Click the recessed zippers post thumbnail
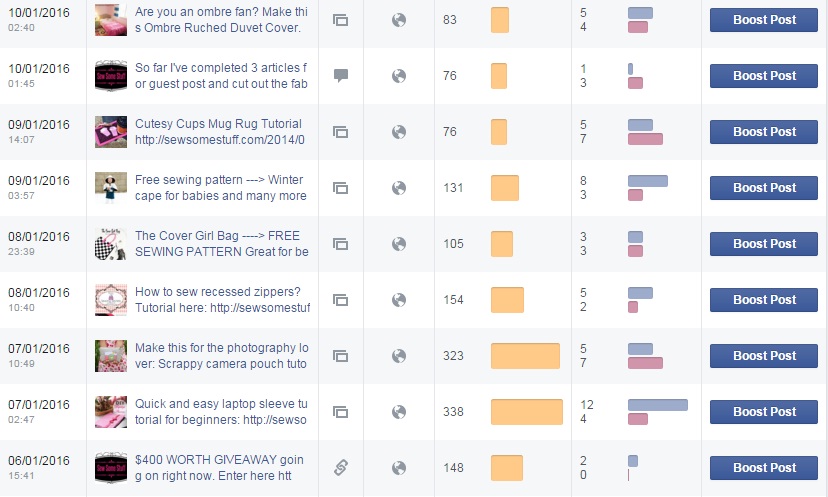828x497 pixels. click(110, 299)
